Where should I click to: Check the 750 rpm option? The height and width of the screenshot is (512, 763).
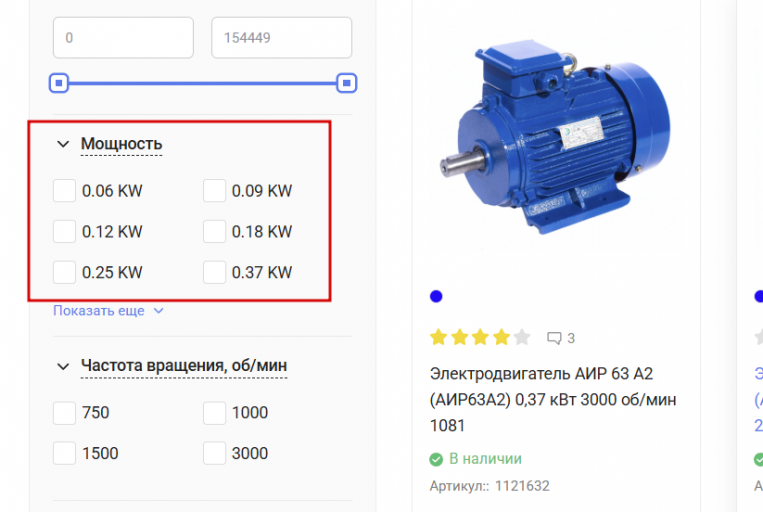[x=64, y=413]
